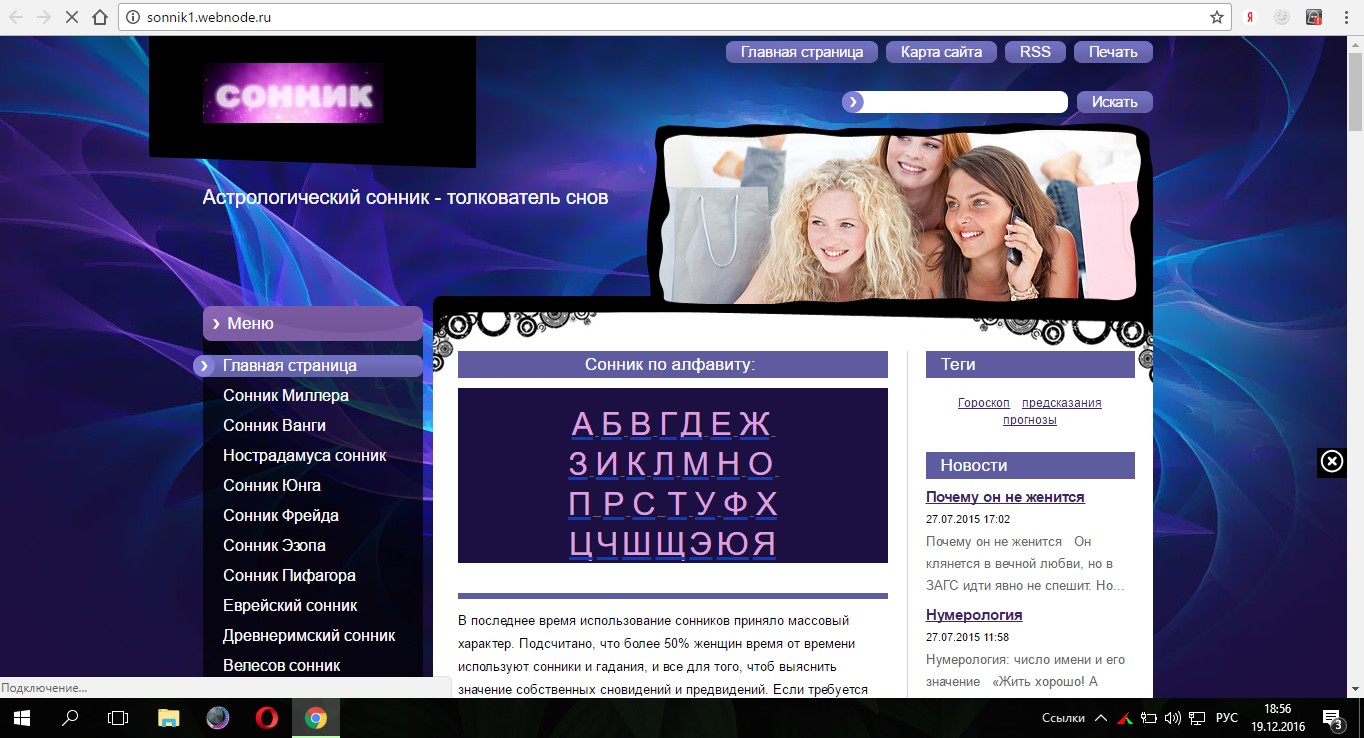
Task: Open Сонник Миллера menu item
Action: [x=286, y=396]
